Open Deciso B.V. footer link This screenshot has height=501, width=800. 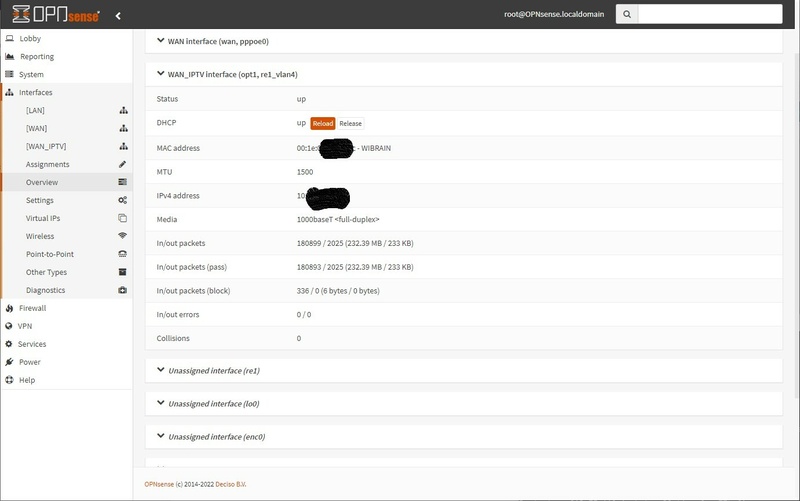pos(231,484)
